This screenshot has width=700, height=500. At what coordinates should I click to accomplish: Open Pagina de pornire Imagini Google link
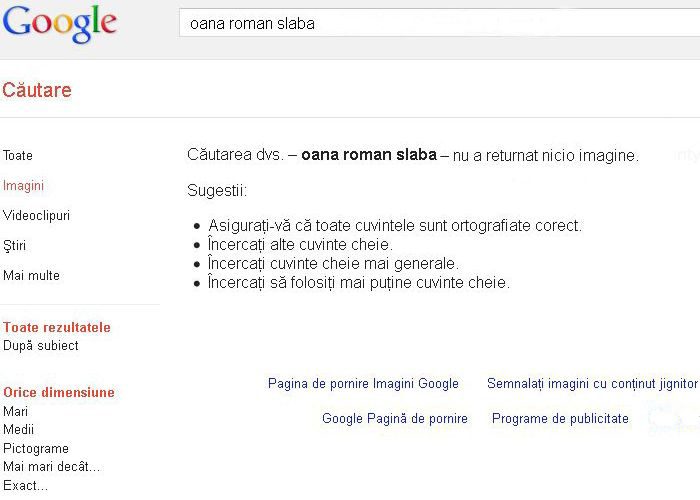point(363,383)
